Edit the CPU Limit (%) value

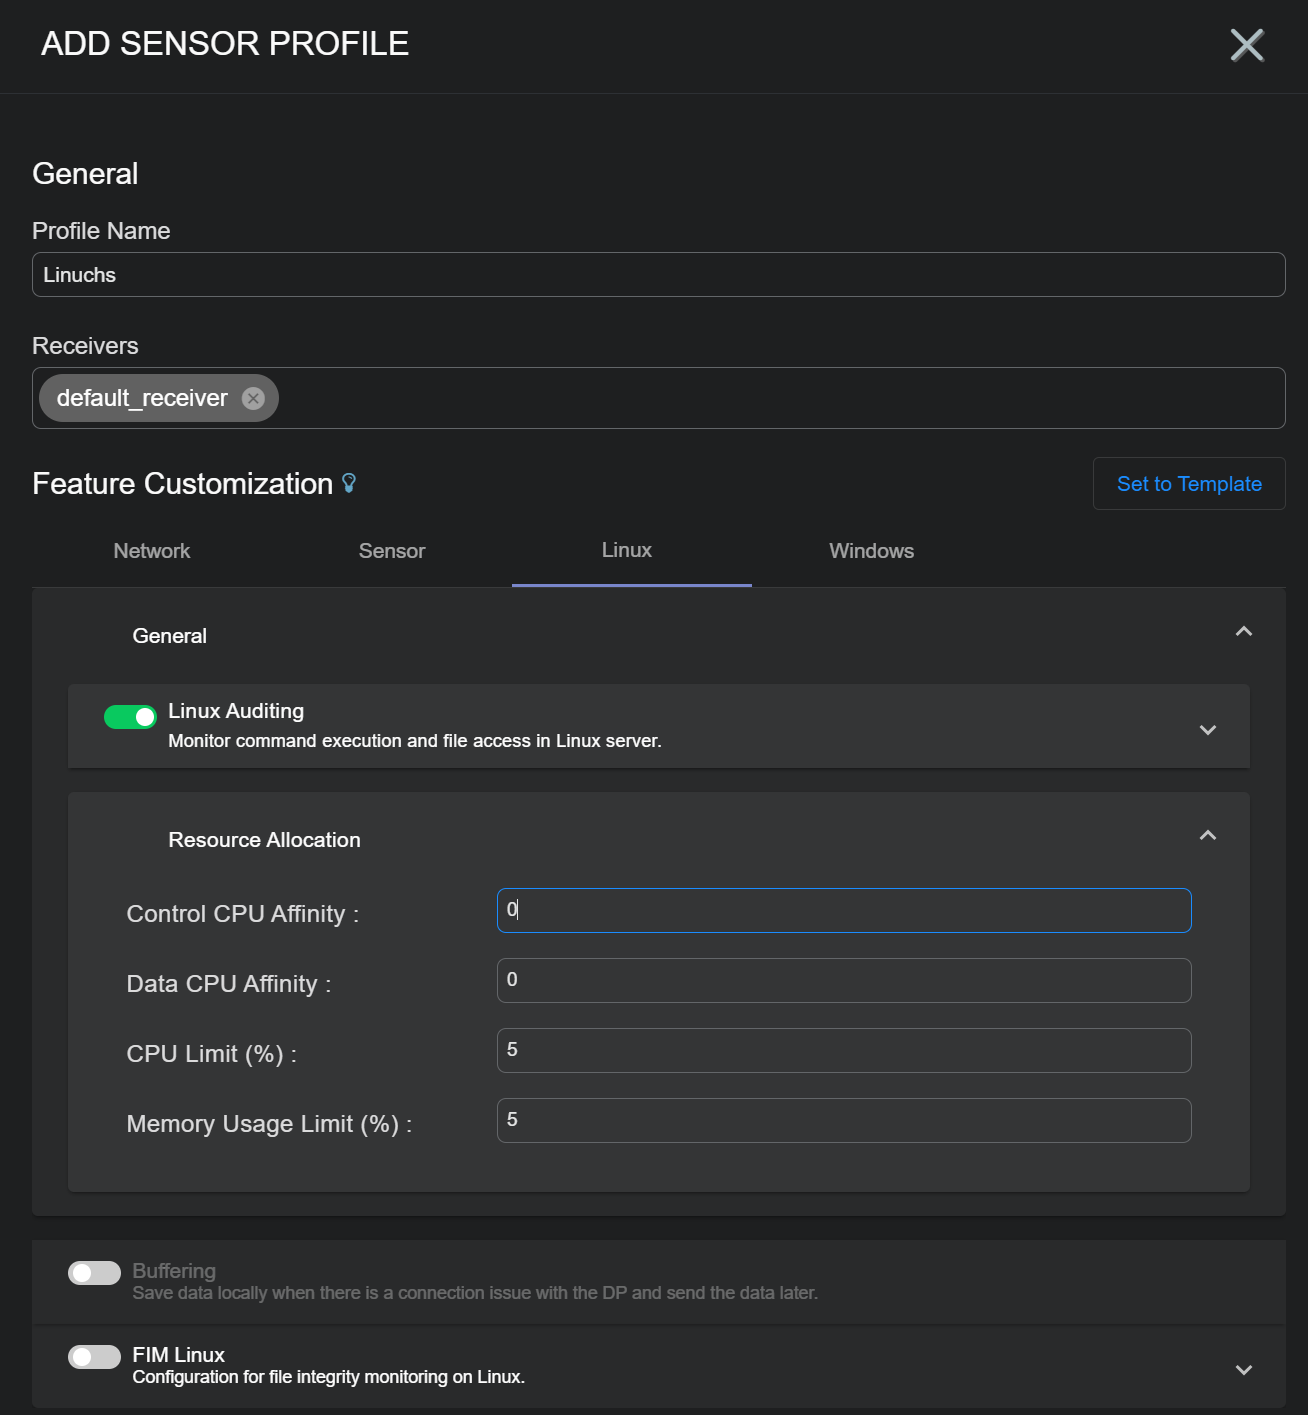(x=843, y=1050)
